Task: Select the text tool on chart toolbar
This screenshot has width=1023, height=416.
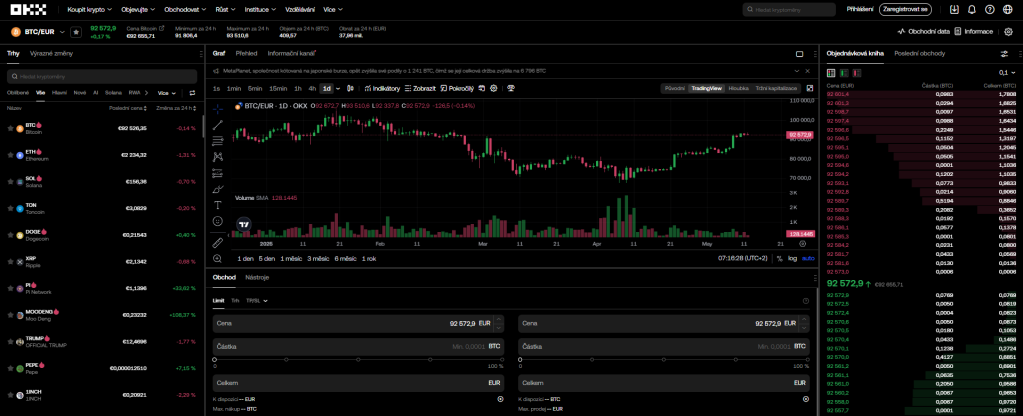Action: pyautogui.click(x=218, y=205)
